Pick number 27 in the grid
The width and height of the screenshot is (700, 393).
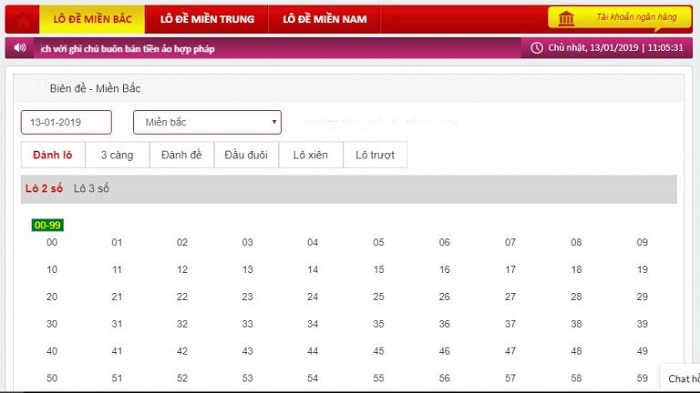pyautogui.click(x=510, y=297)
